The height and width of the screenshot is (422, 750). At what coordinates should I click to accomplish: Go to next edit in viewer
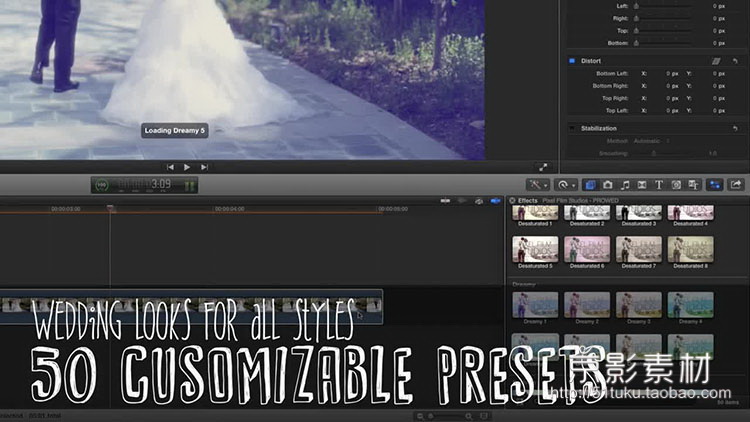[204, 167]
